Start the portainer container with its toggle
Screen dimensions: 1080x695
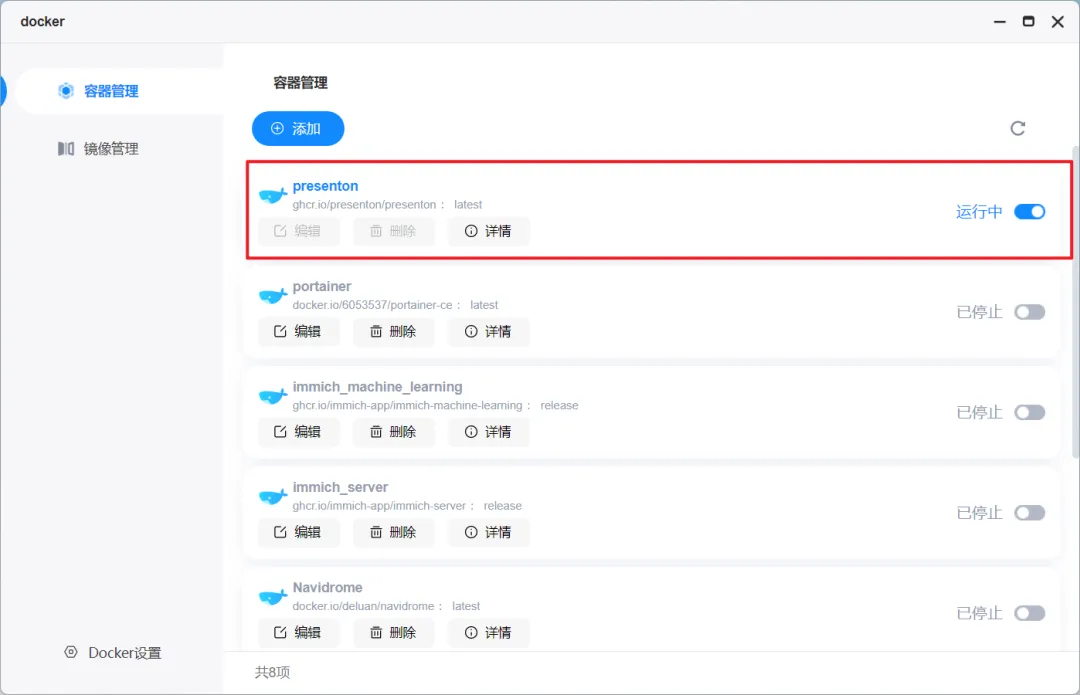1030,312
